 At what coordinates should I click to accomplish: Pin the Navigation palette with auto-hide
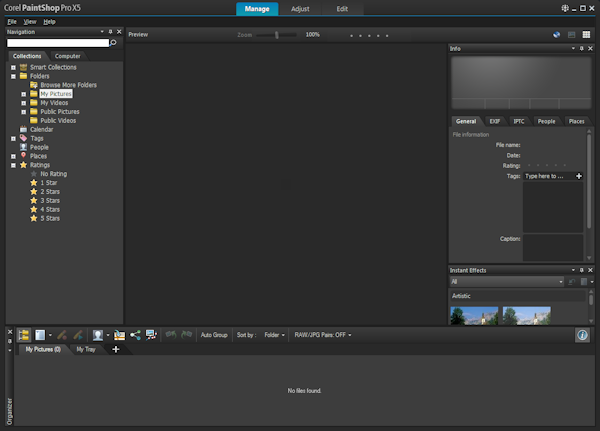(x=109, y=31)
